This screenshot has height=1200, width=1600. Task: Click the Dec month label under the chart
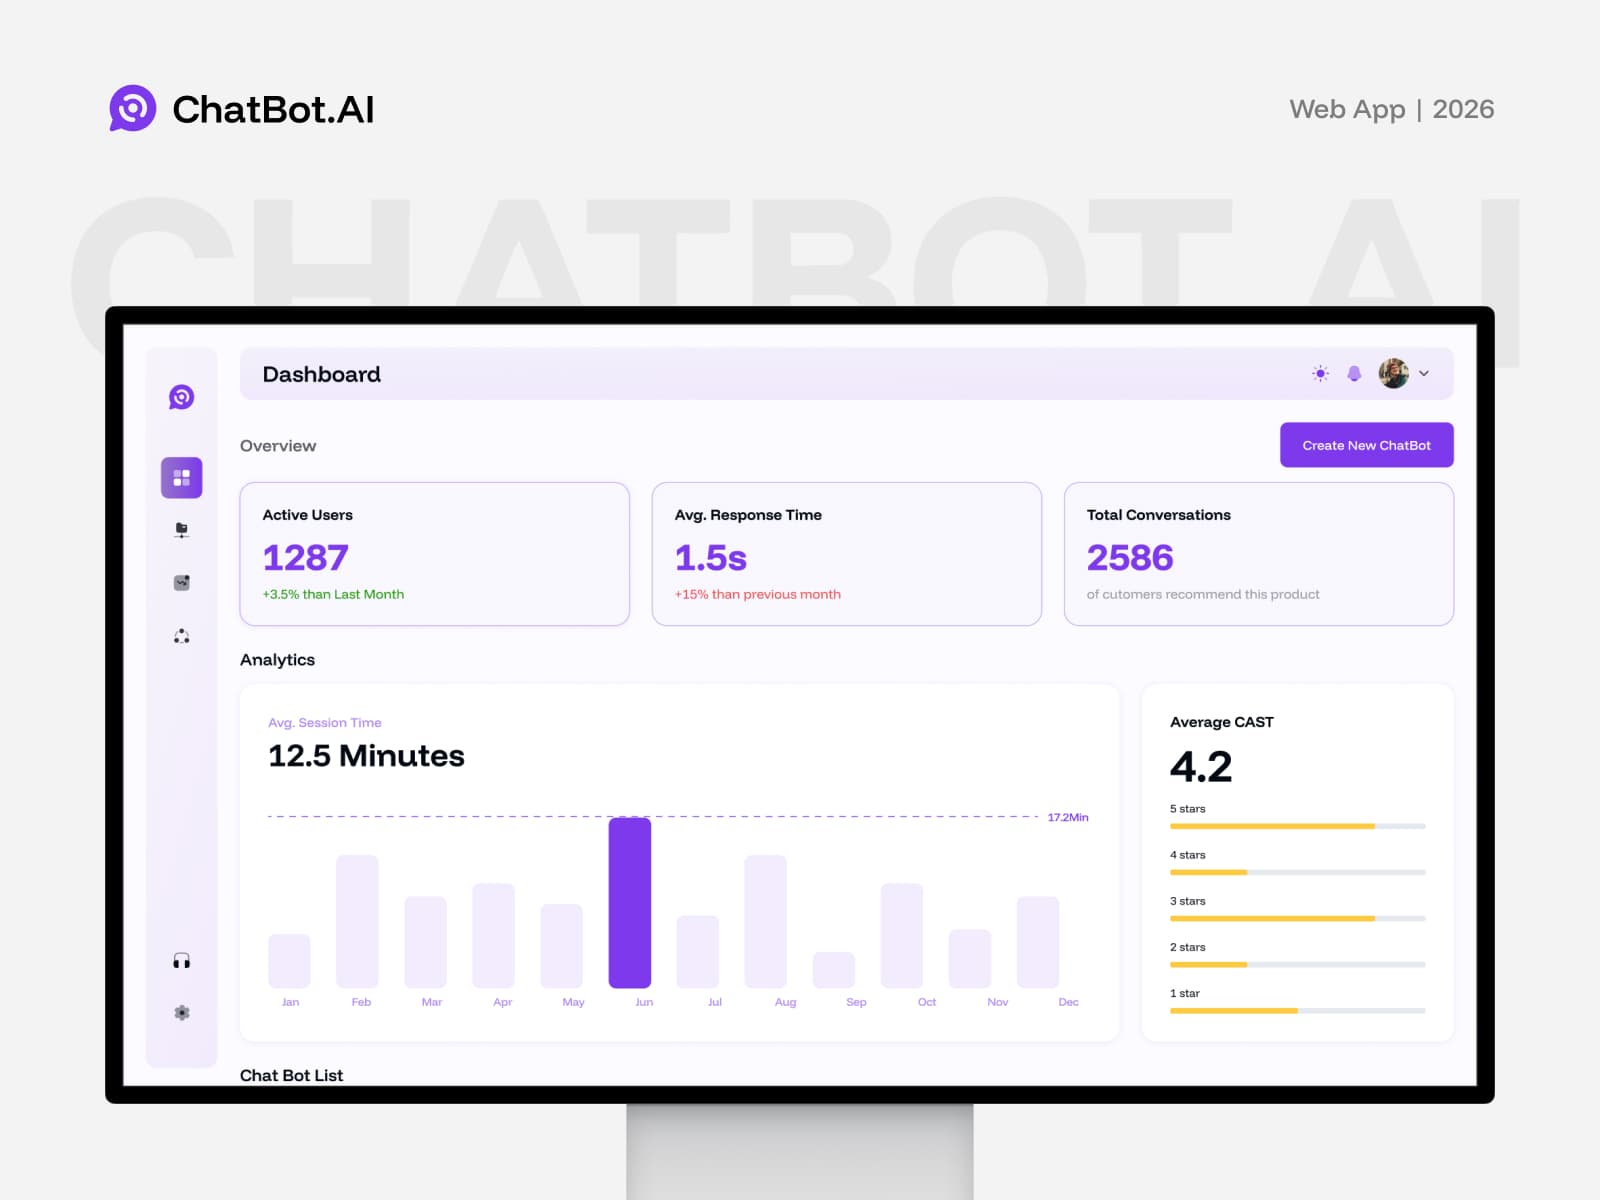coord(1068,1002)
